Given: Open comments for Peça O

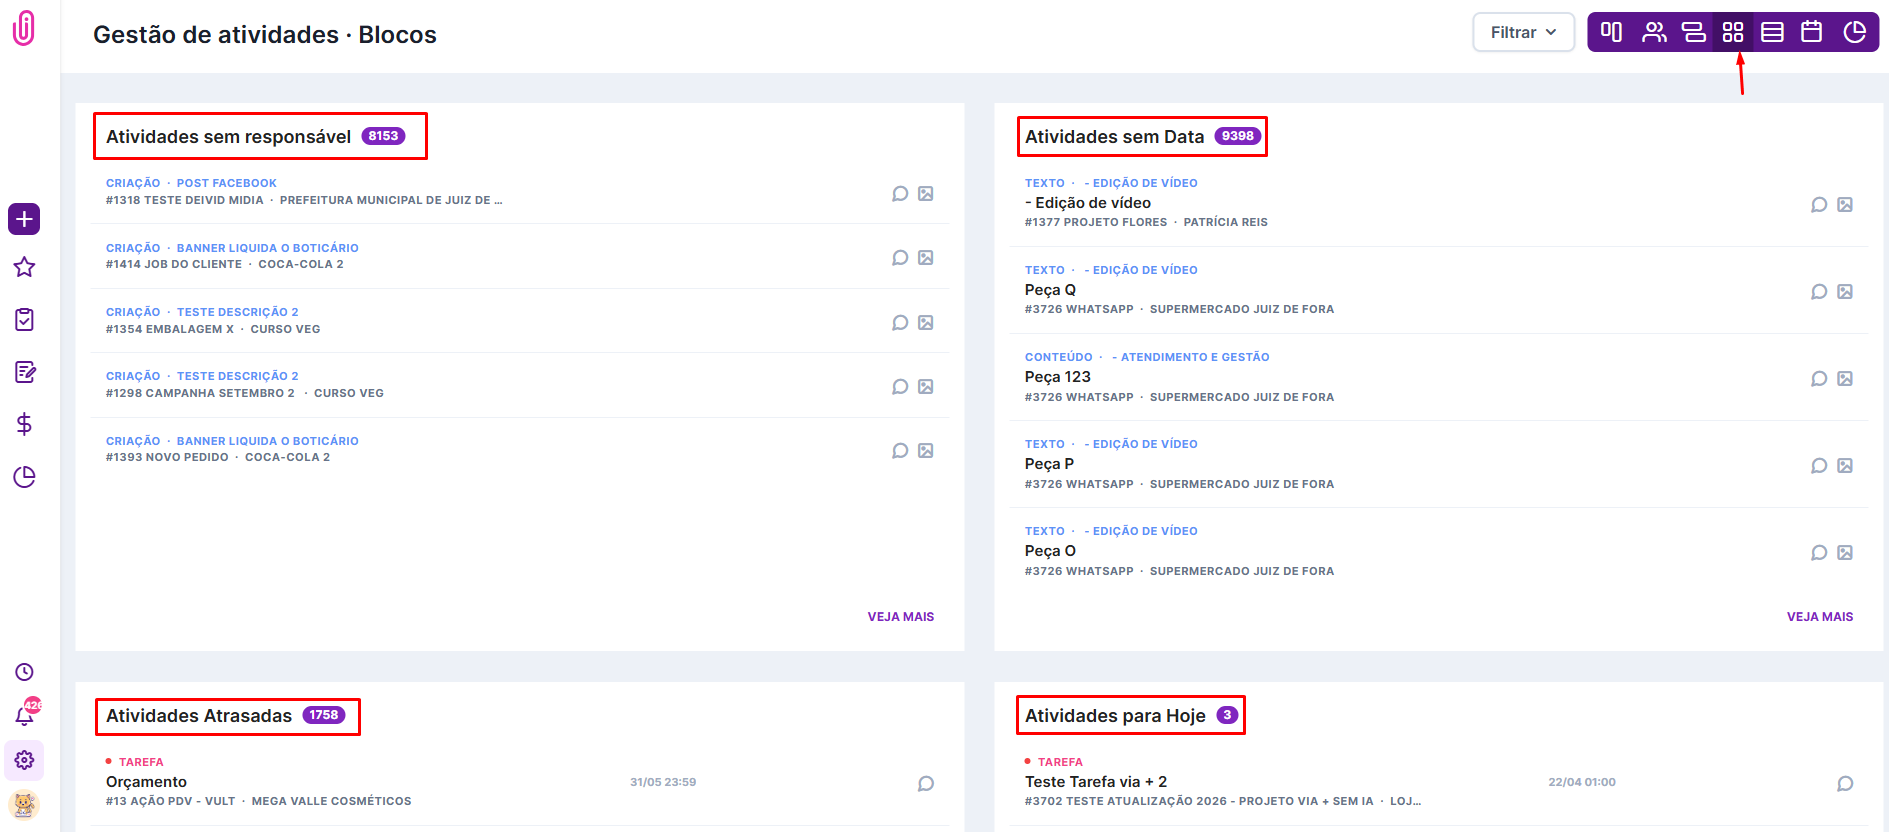Looking at the screenshot, I should [1819, 552].
